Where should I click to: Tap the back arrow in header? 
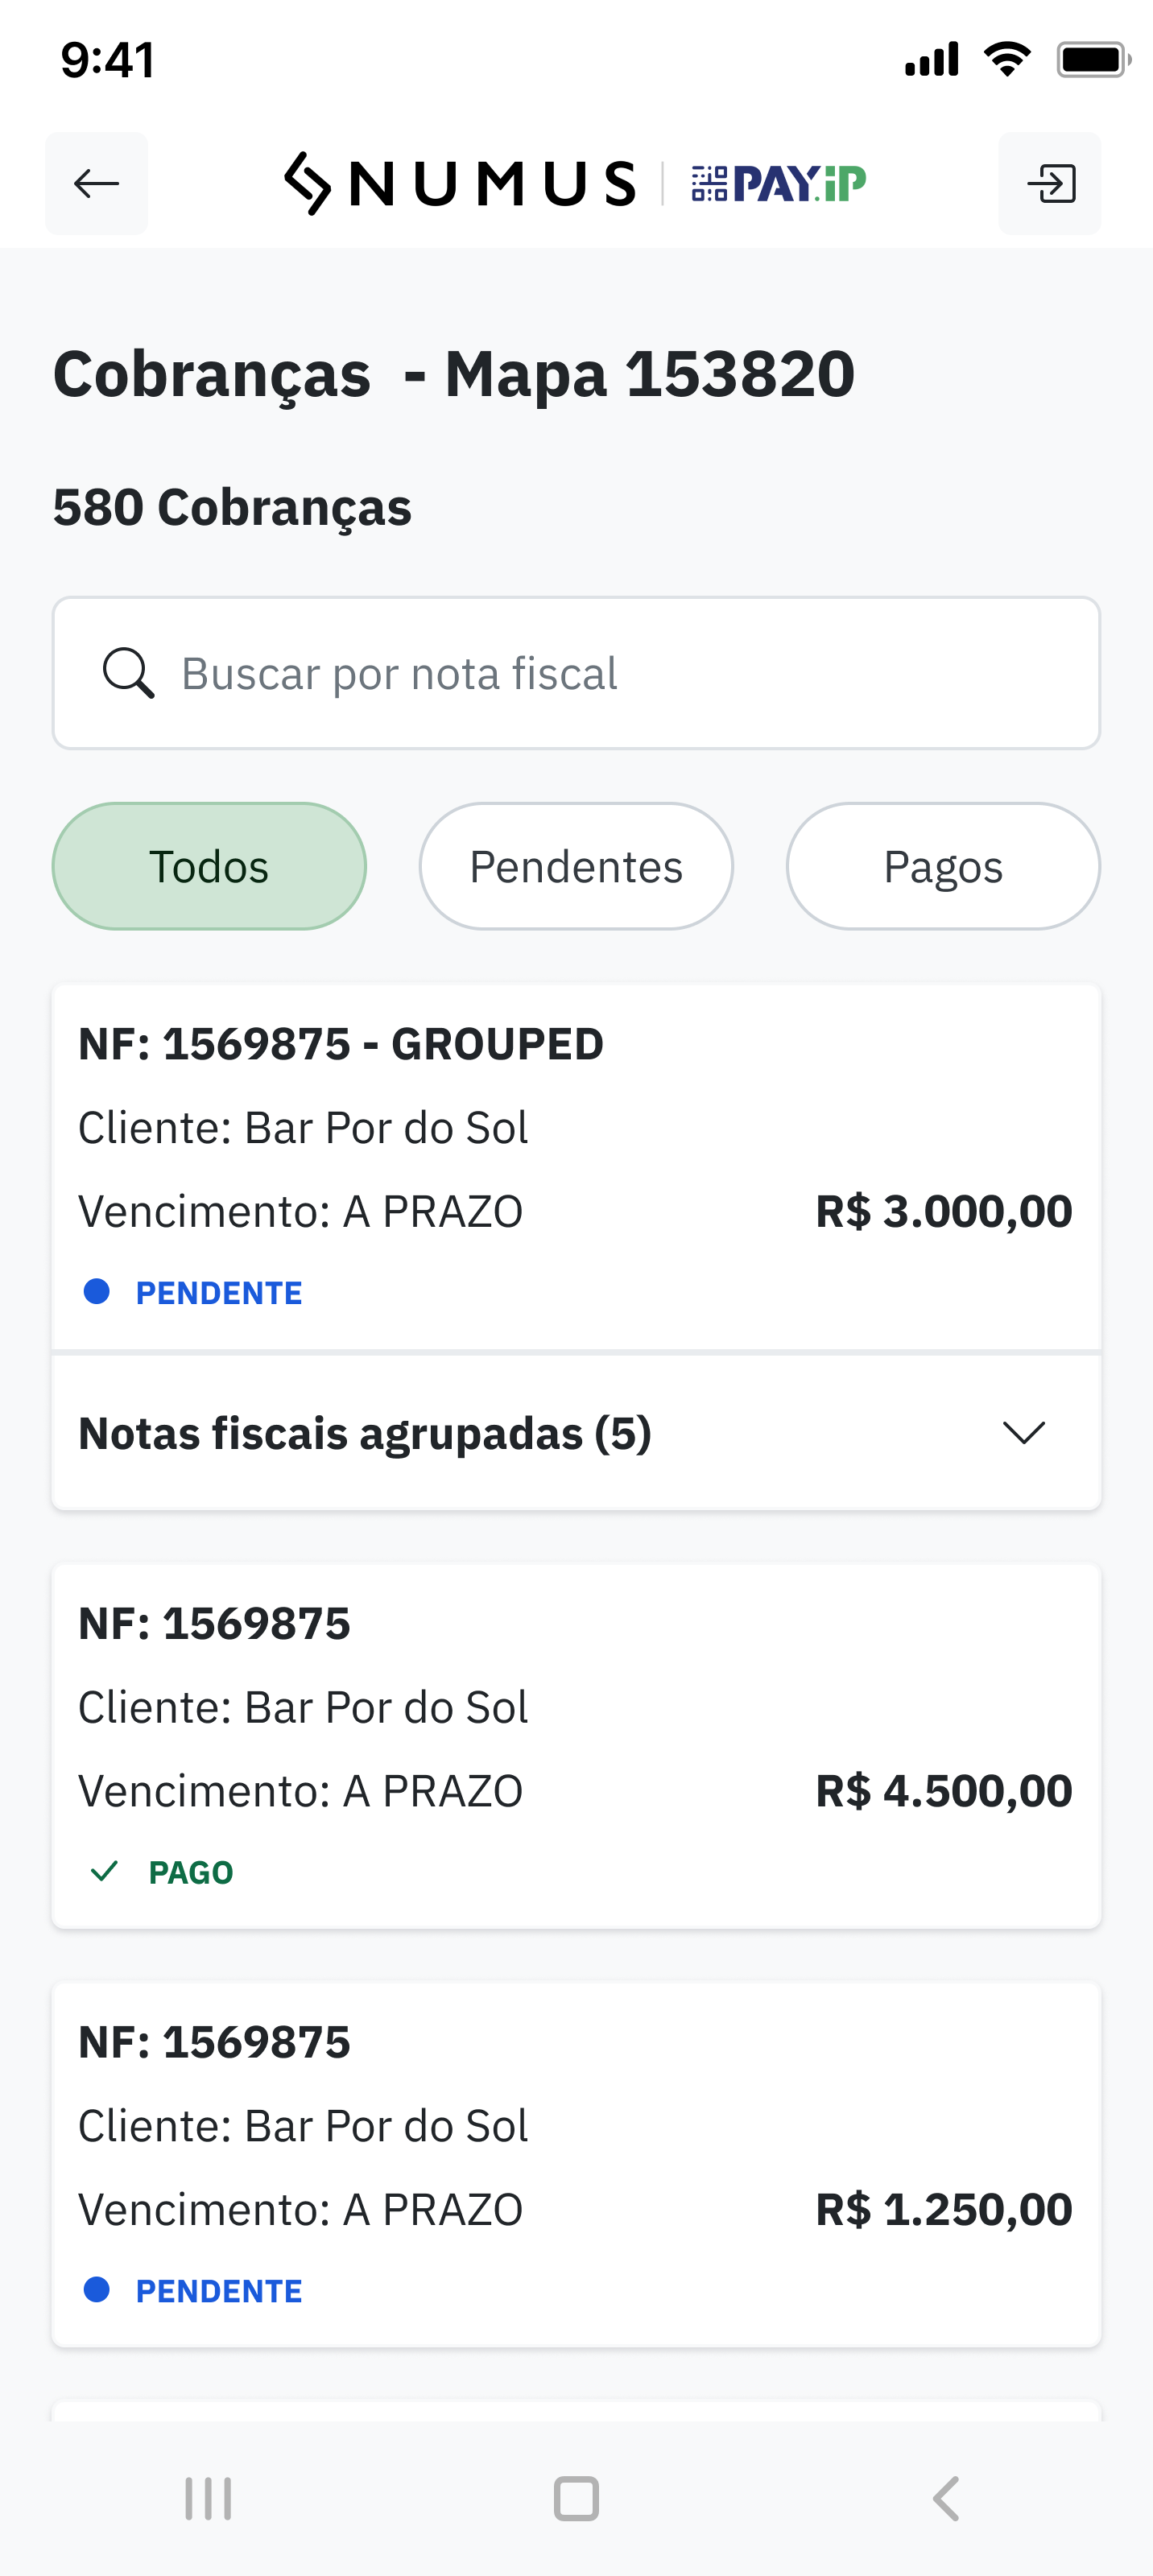96,184
